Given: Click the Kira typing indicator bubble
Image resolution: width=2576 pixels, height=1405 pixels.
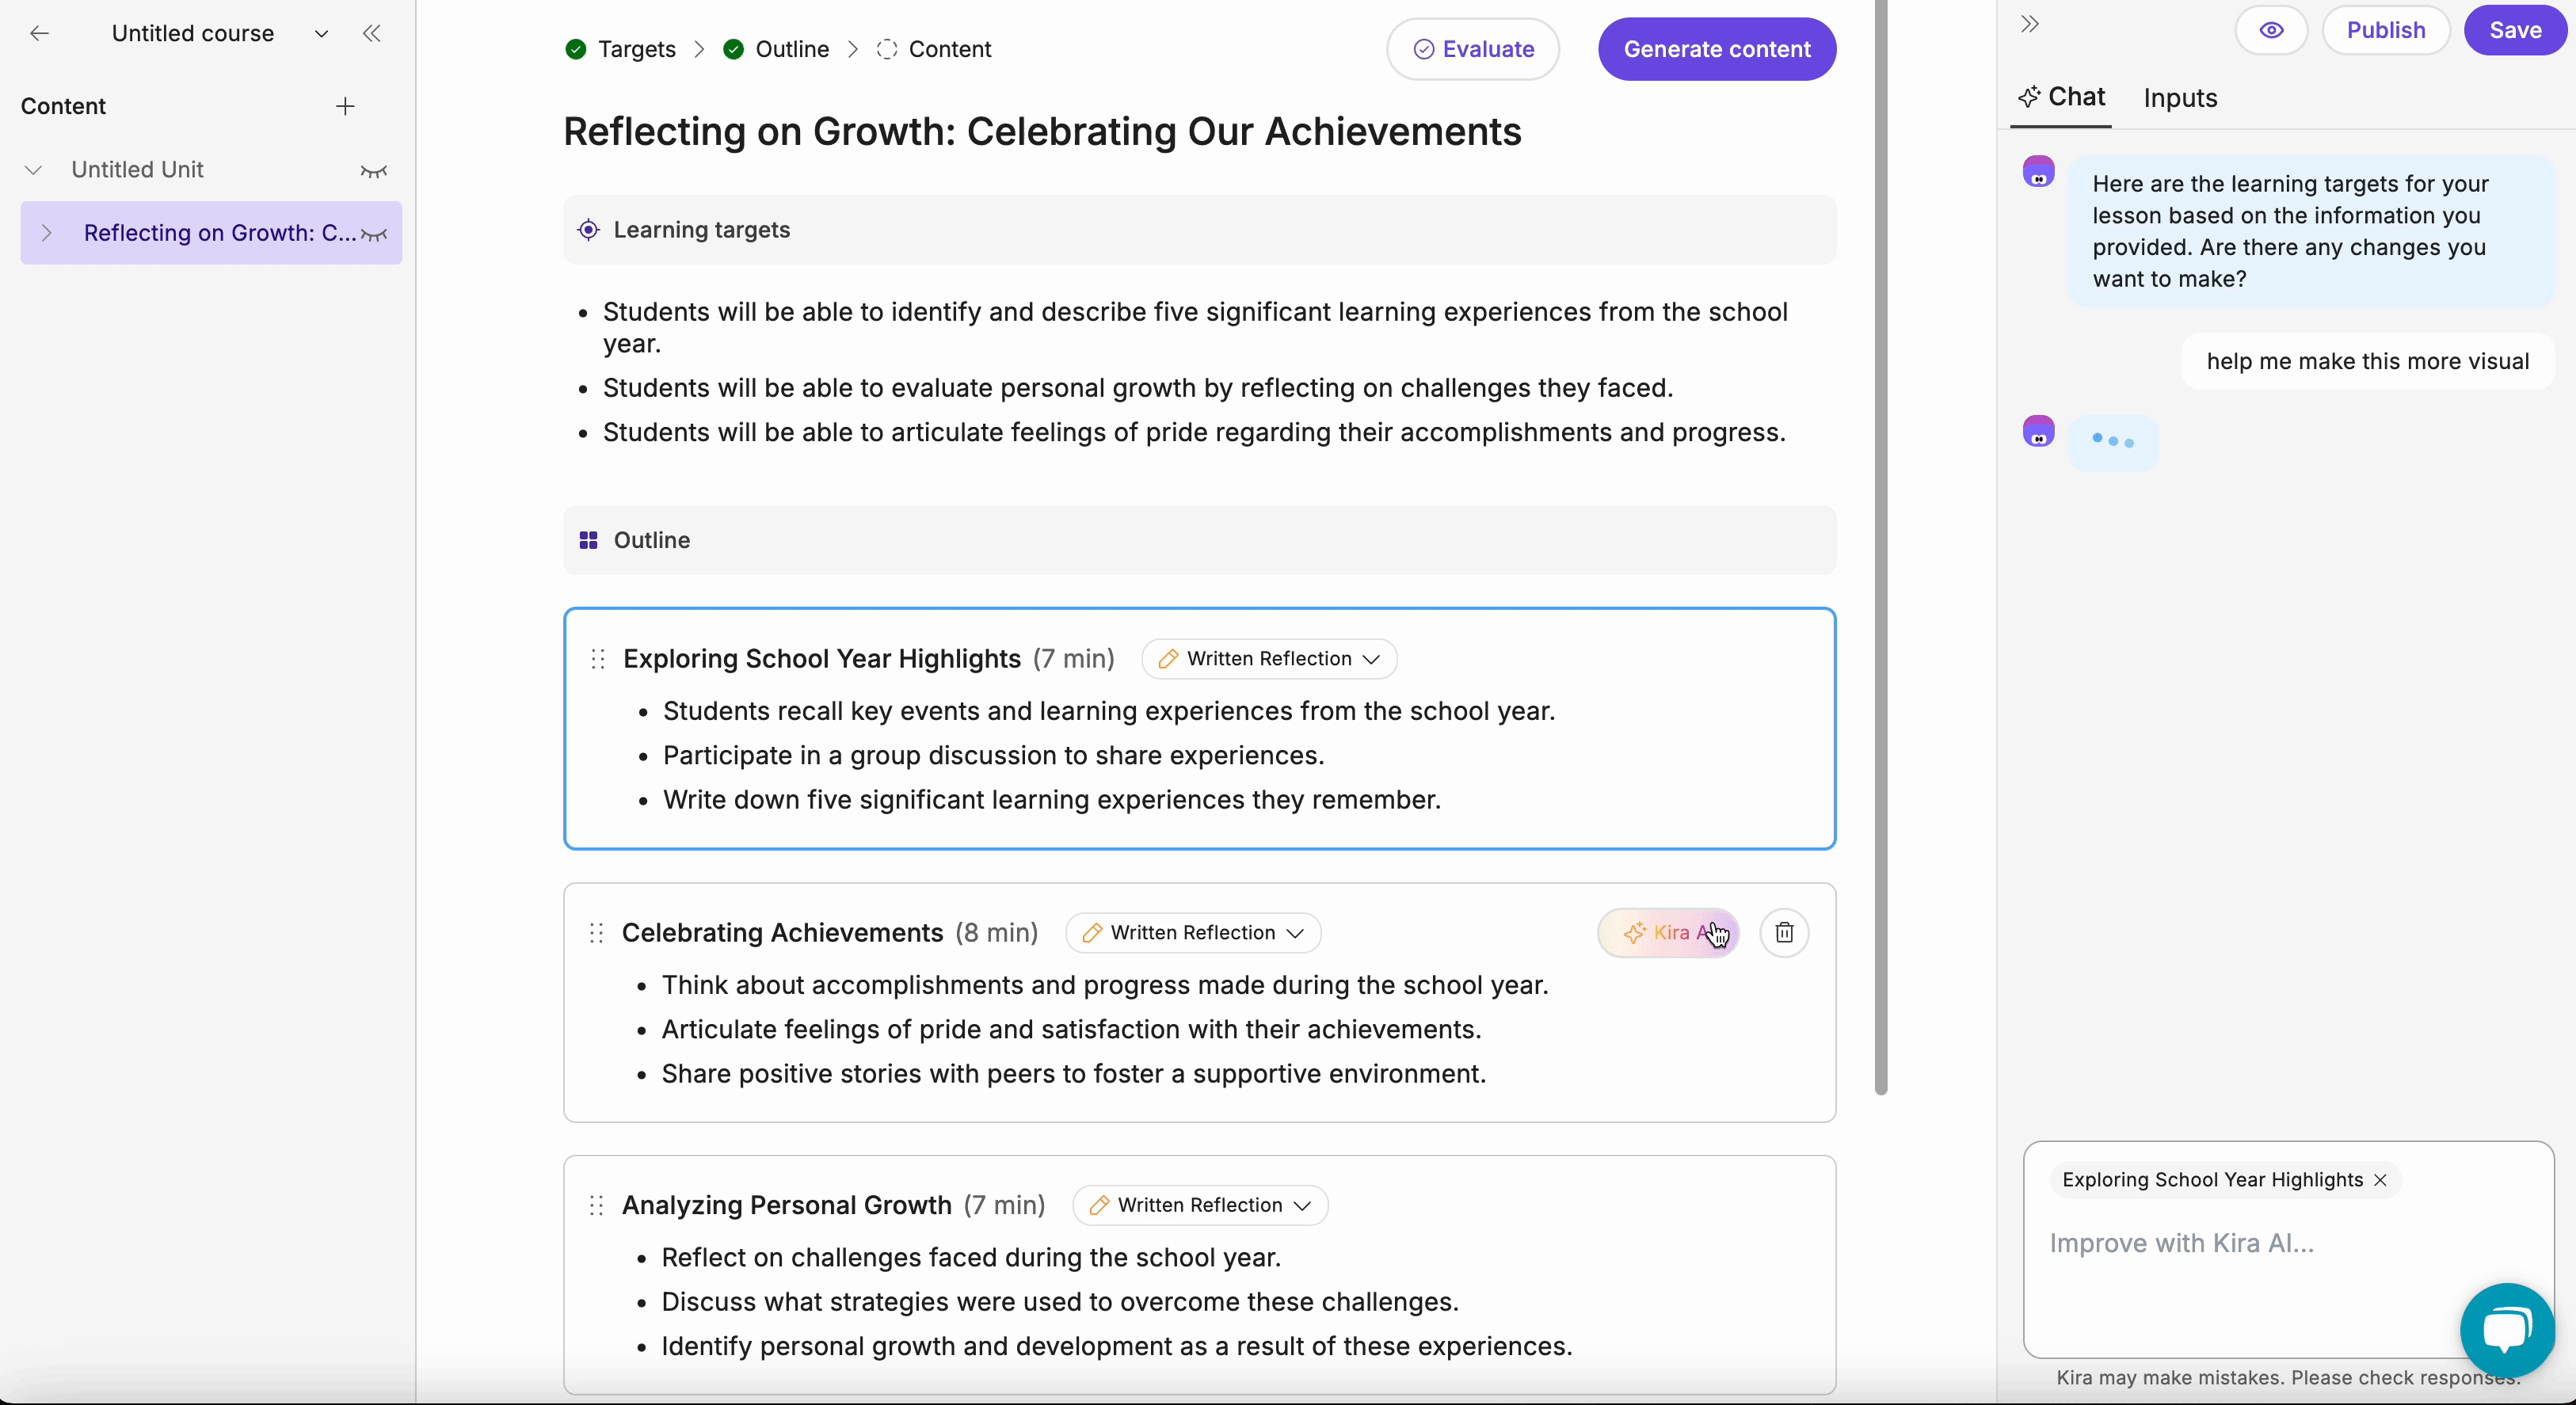Looking at the screenshot, I should click(2113, 441).
